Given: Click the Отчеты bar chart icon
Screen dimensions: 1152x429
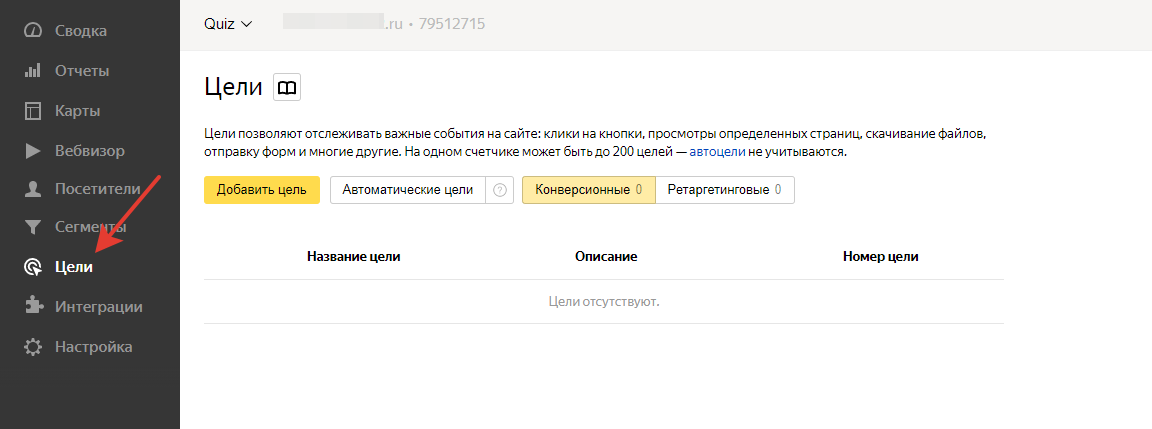Looking at the screenshot, I should 33,71.
